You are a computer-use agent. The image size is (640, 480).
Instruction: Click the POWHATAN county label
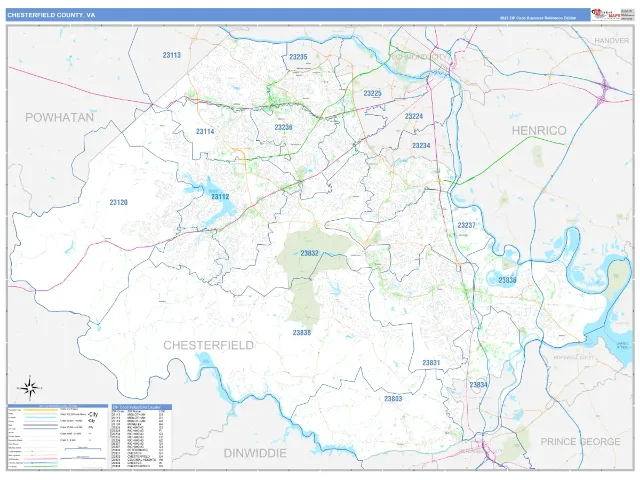coord(60,118)
